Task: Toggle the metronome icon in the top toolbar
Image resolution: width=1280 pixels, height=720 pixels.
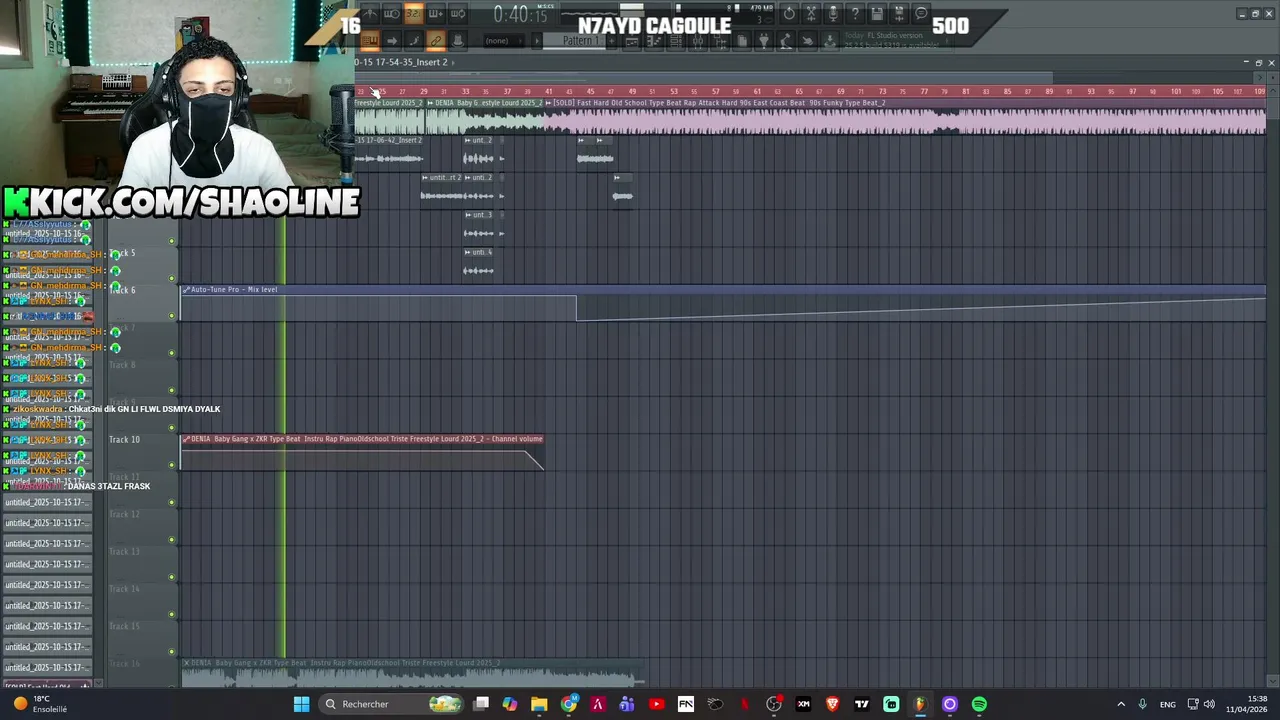Action: [x=370, y=14]
